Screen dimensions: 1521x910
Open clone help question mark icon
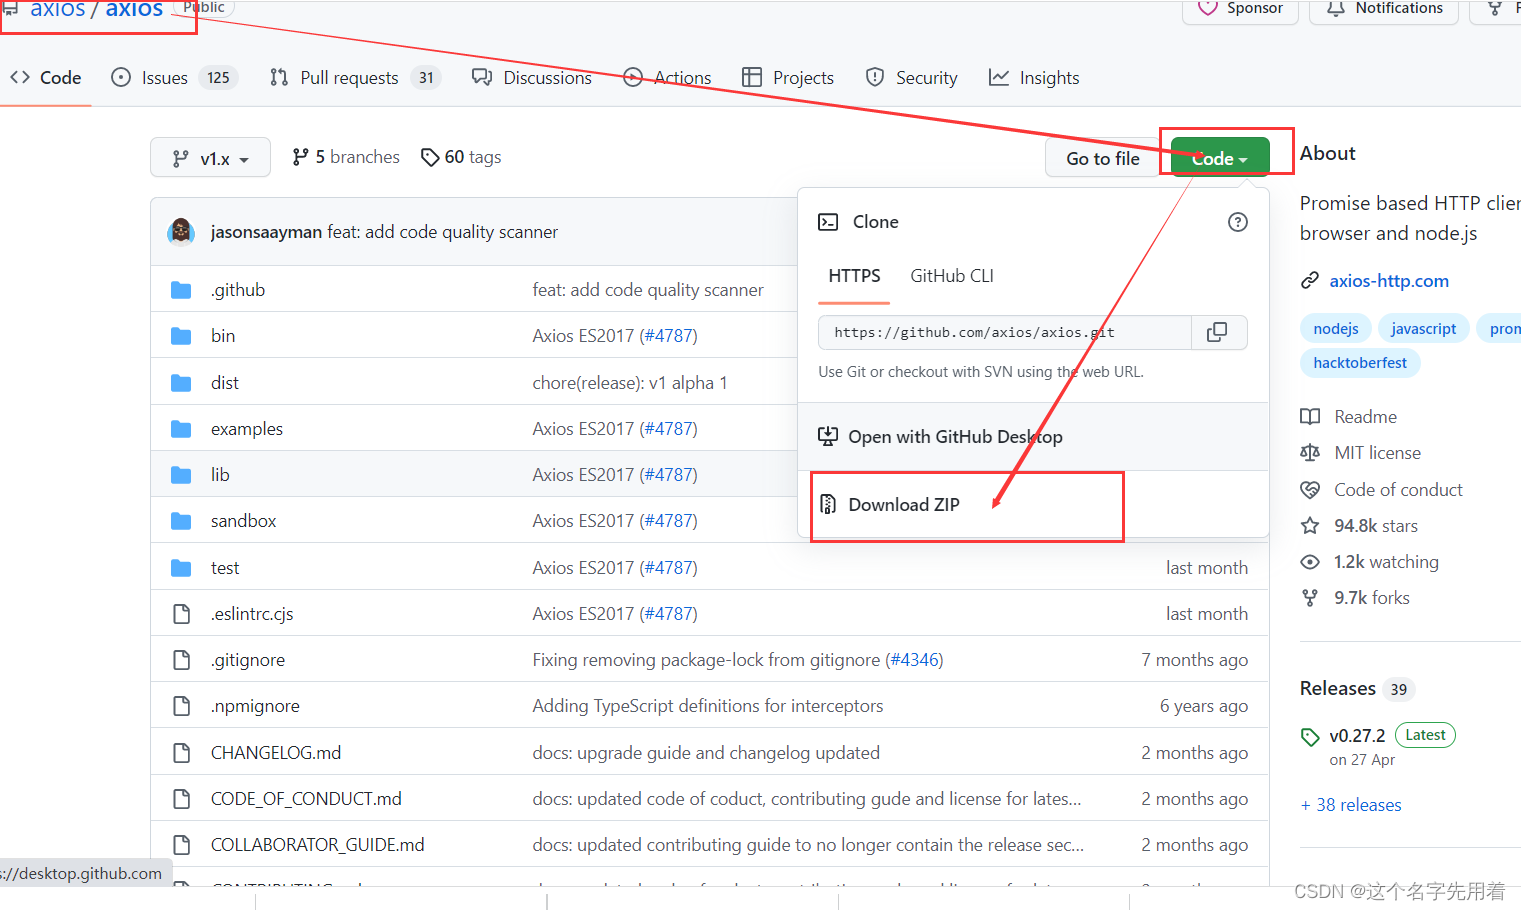pos(1237,222)
